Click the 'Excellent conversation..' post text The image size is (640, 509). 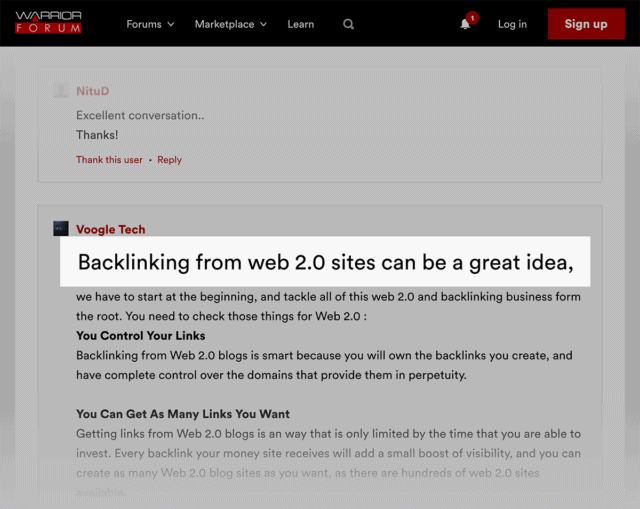(140, 115)
